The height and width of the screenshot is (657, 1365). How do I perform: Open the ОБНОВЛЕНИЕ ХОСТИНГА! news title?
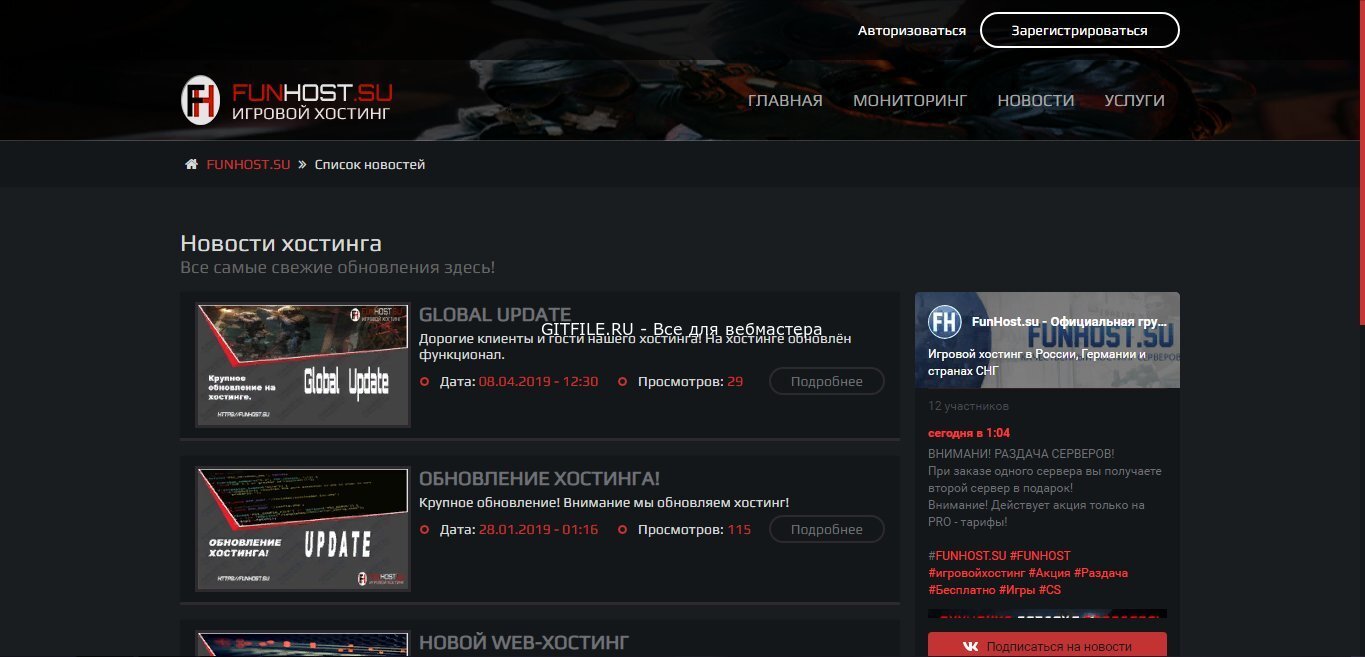(539, 478)
